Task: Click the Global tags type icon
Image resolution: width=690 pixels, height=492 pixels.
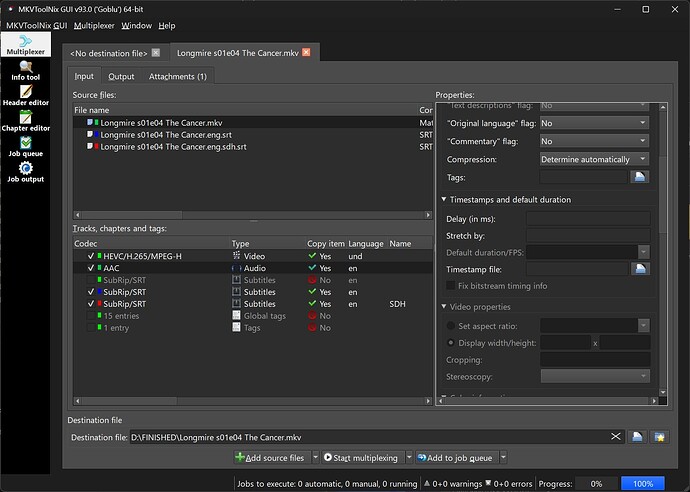Action: pyautogui.click(x=236, y=316)
